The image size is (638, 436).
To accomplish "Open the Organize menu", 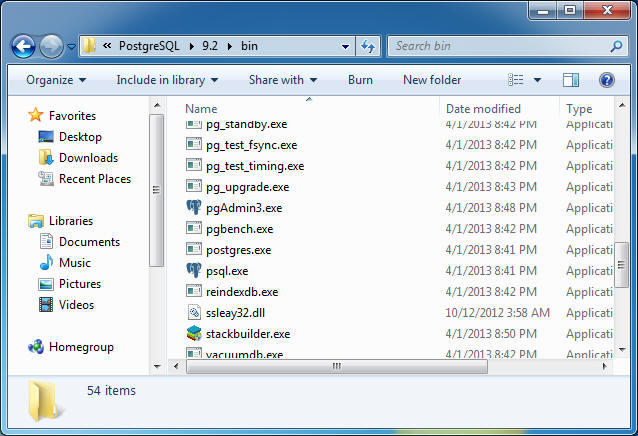I will tap(56, 80).
